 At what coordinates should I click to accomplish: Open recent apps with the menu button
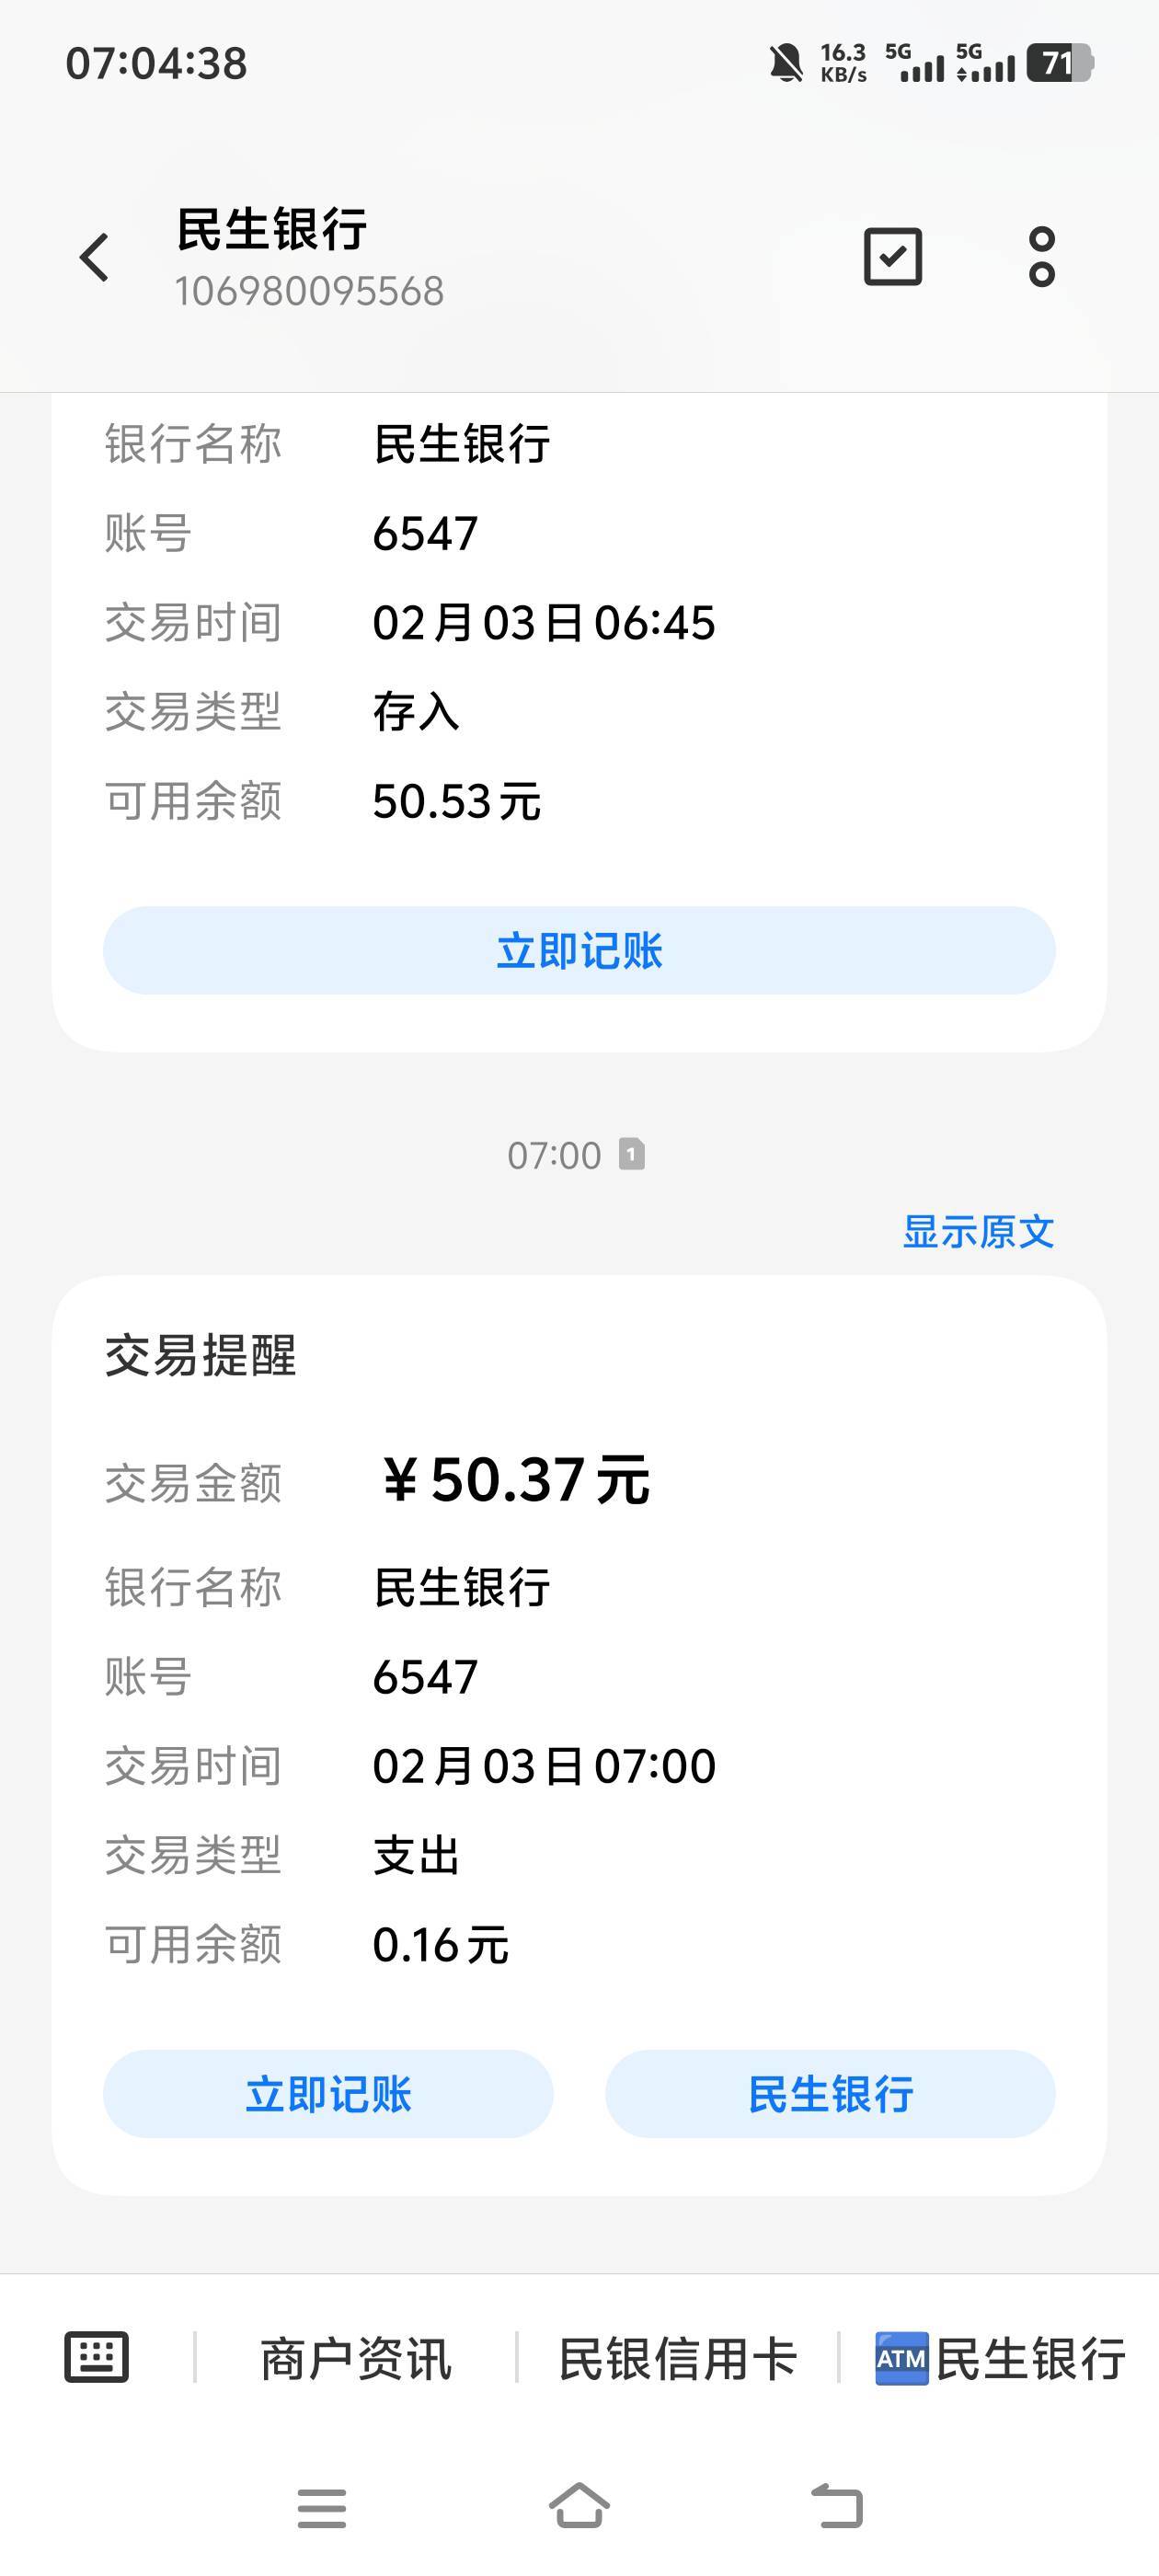pos(322,2507)
